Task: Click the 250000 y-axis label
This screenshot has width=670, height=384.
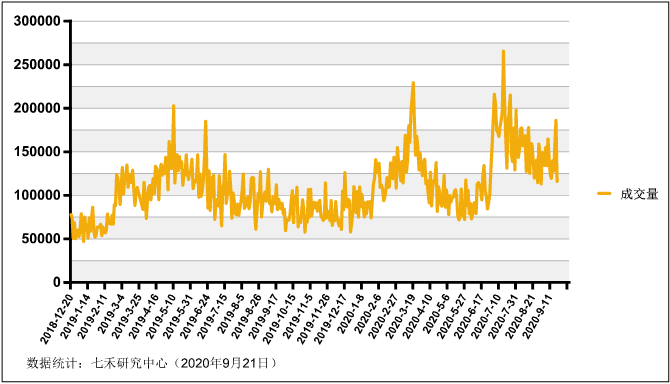Action: pyautogui.click(x=37, y=64)
